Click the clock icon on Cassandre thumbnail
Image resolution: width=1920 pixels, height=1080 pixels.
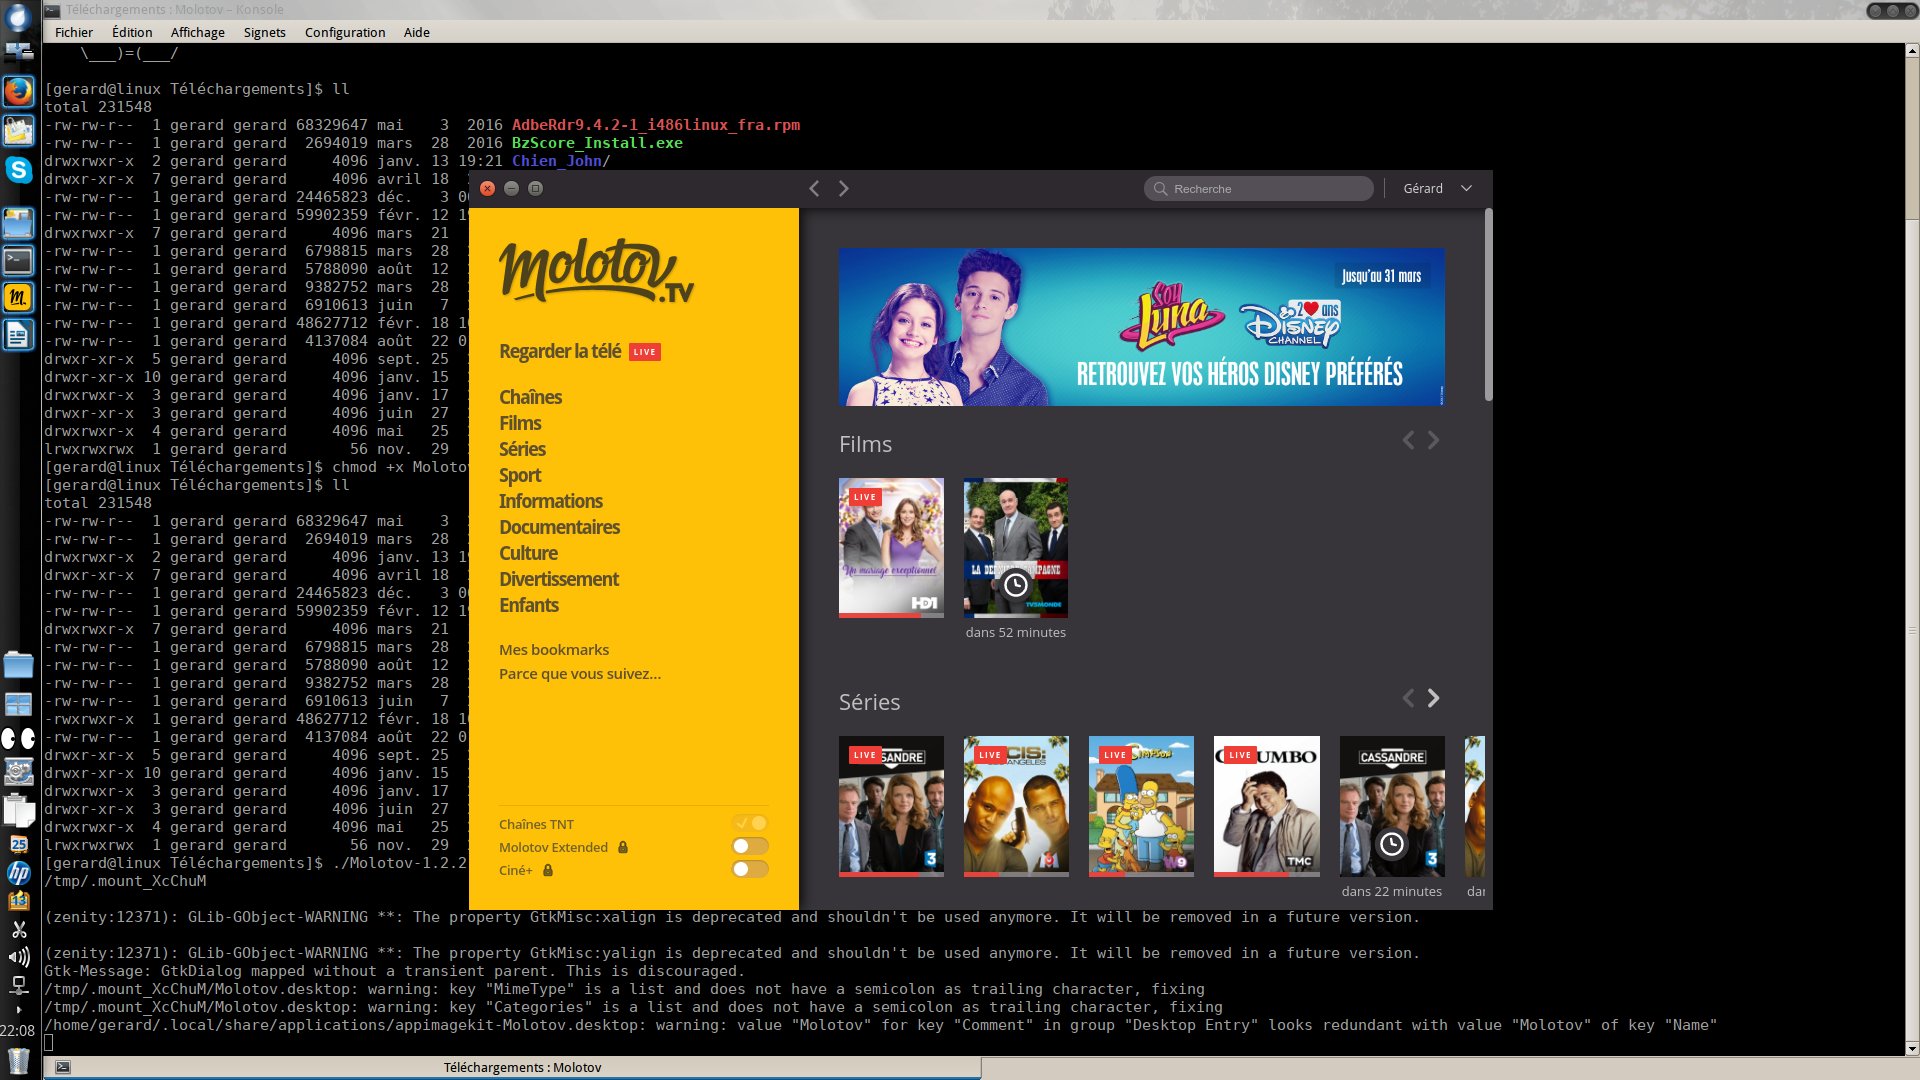point(1391,845)
